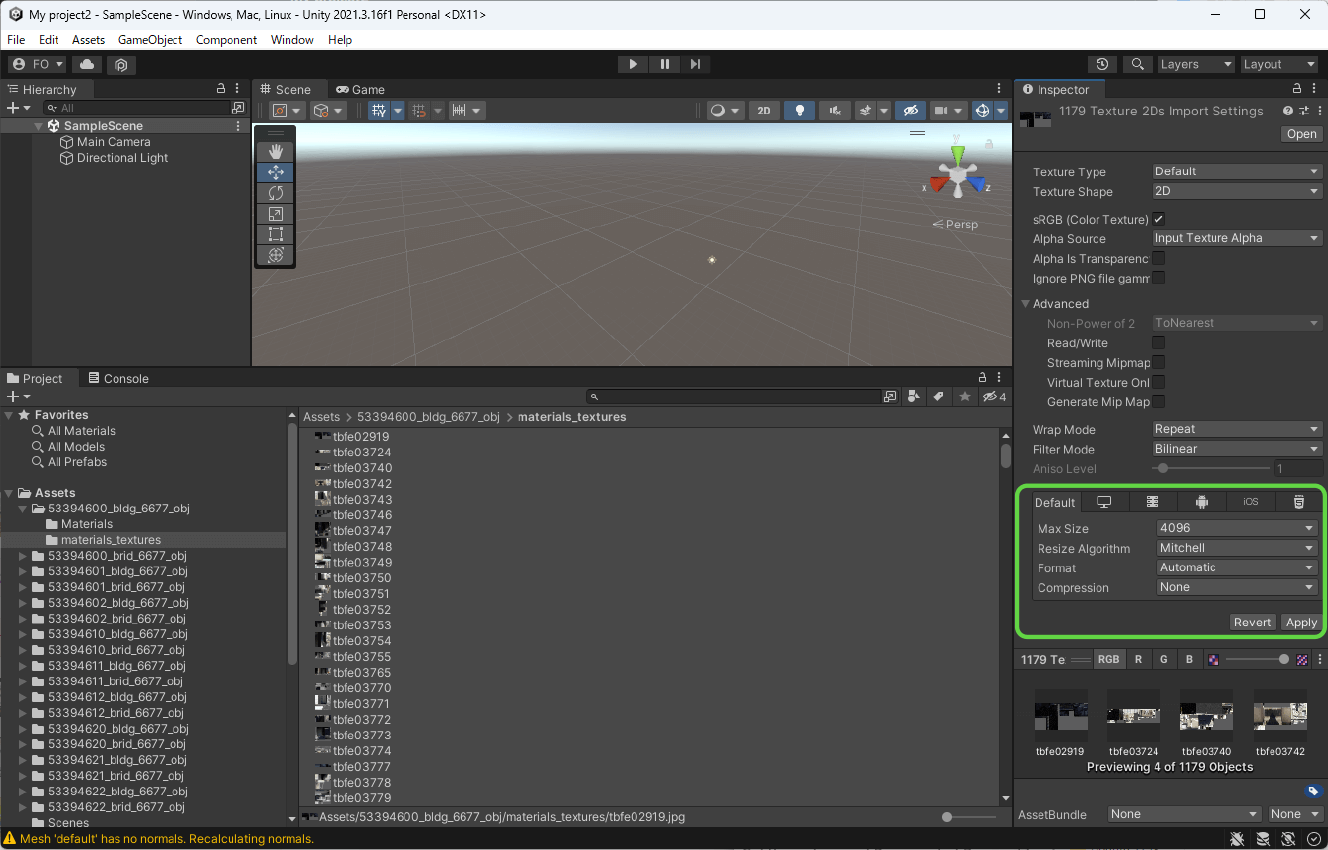Enable the Read/Write checkbox
Screen dimensions: 1328x850
[1159, 343]
